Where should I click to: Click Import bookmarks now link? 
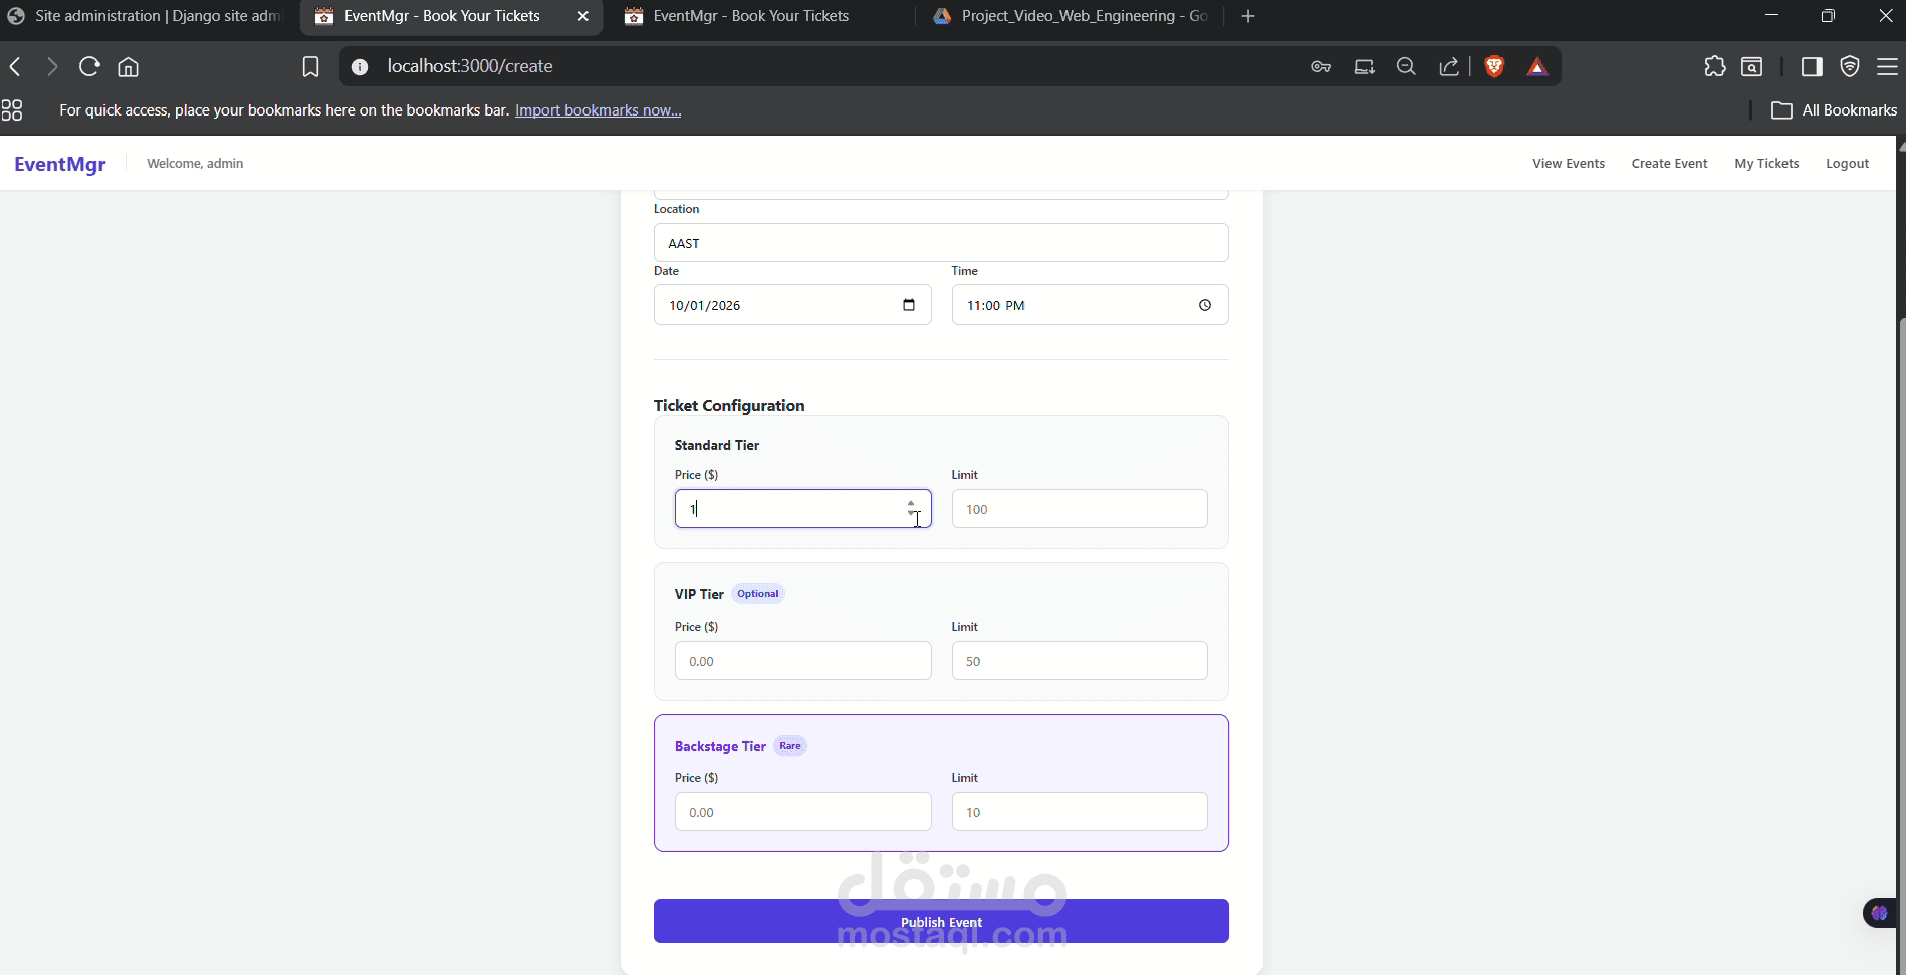click(598, 110)
